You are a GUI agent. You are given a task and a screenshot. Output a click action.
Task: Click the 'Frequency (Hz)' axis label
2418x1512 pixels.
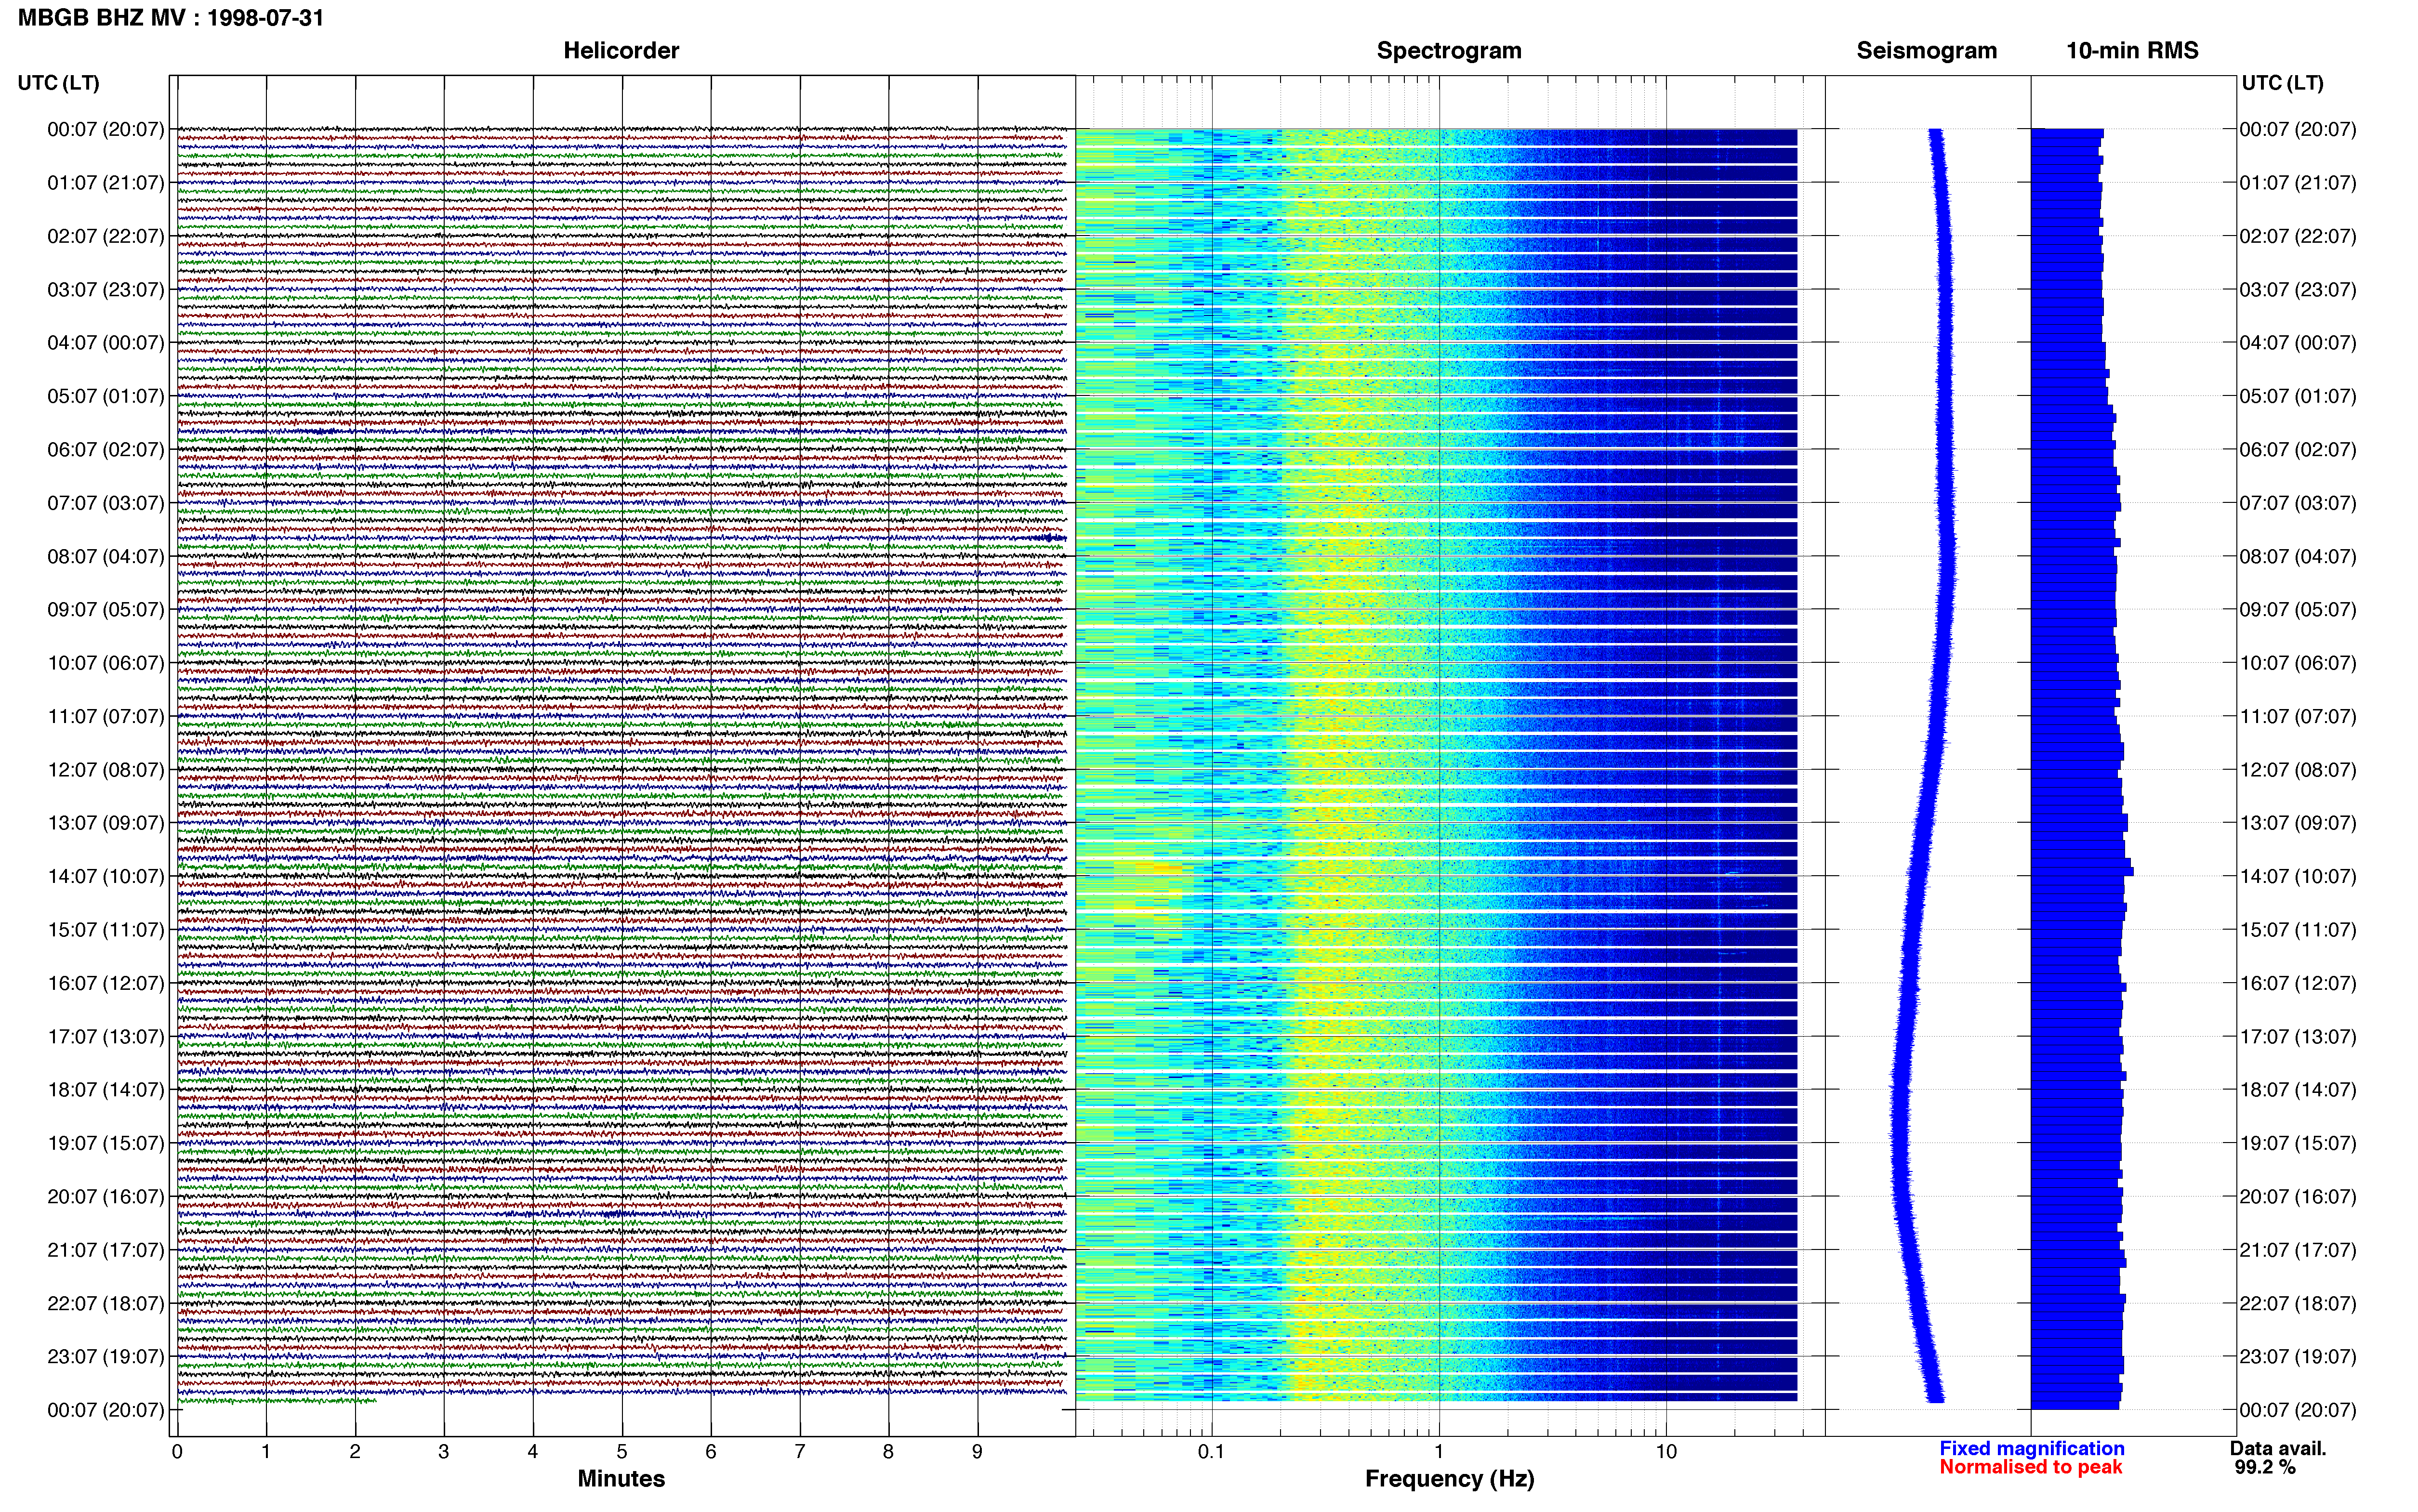[x=1449, y=1478]
